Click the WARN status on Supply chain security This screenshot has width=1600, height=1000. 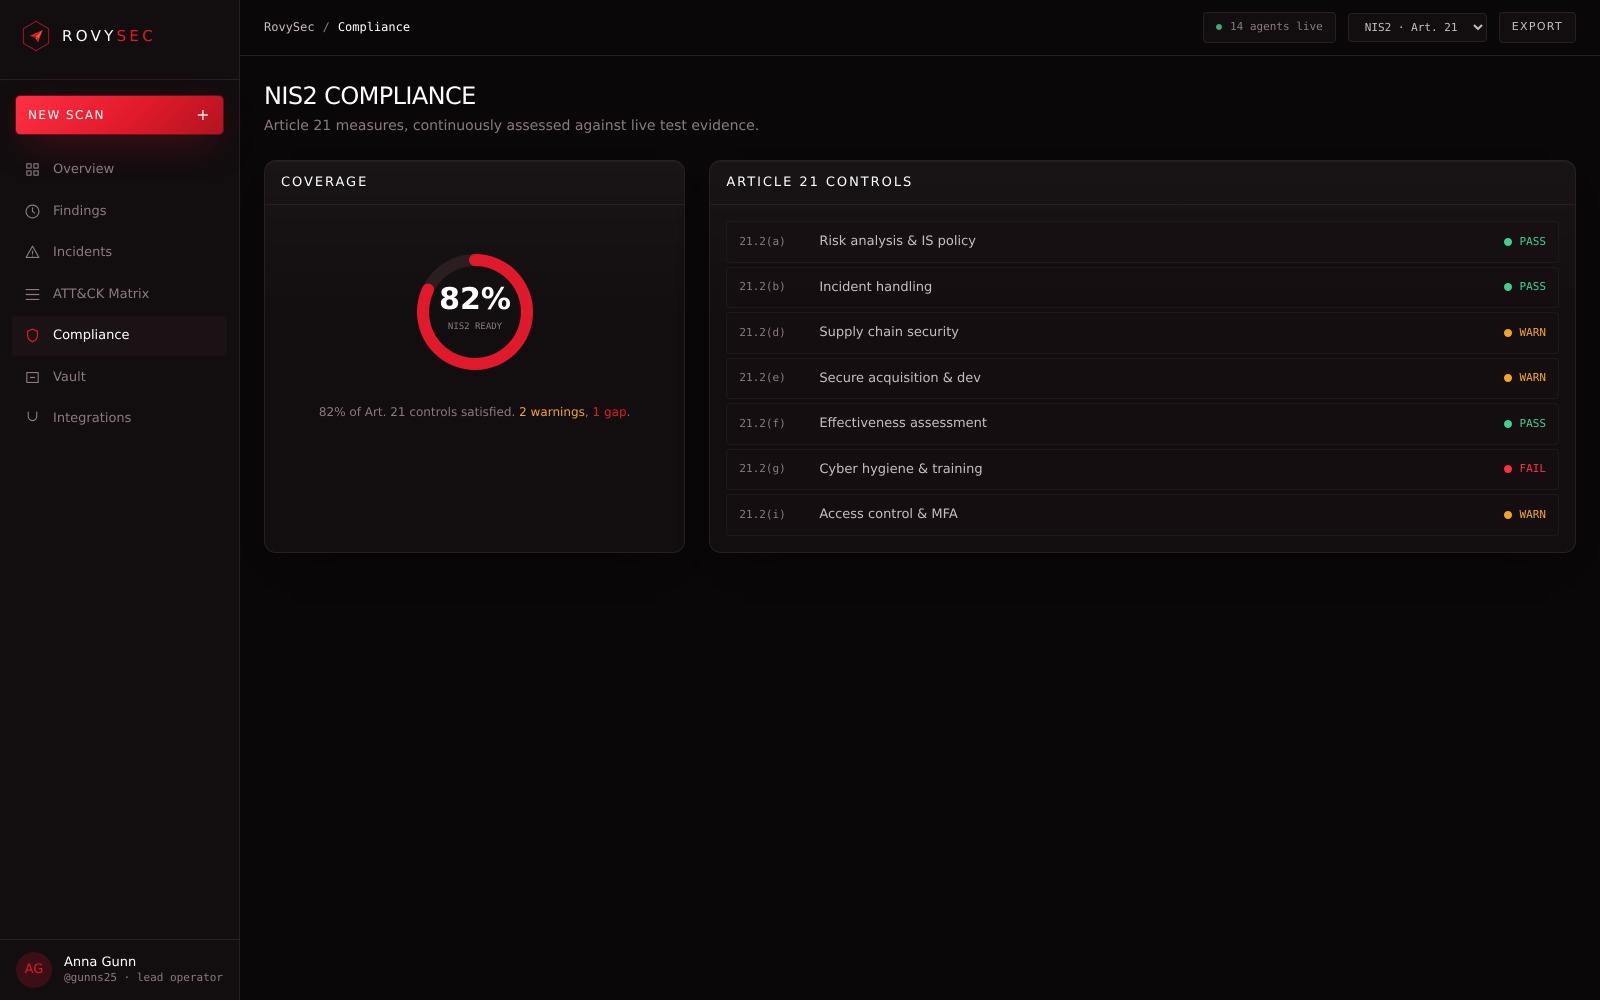tap(1525, 333)
